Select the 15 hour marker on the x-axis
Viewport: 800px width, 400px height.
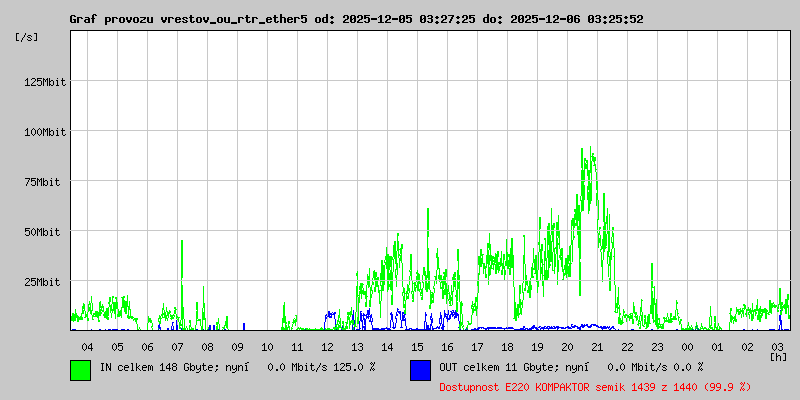pyautogui.click(x=417, y=346)
